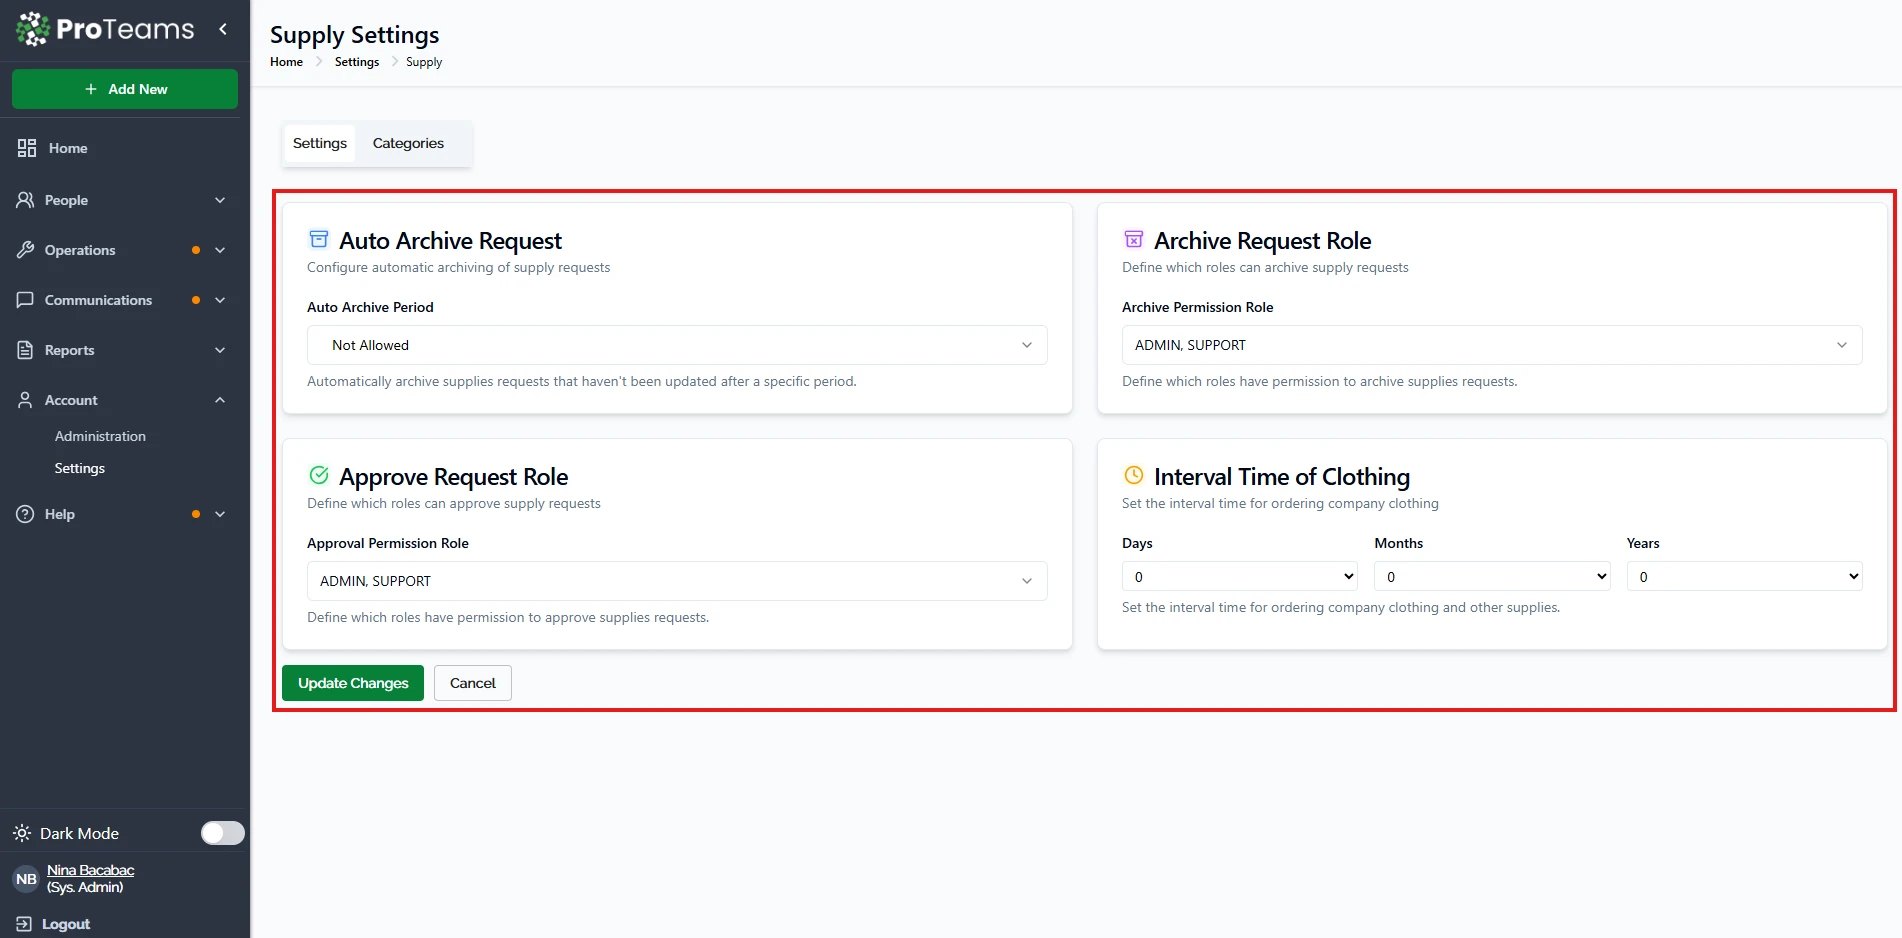
Task: Select the Settings tab
Action: [x=320, y=144]
